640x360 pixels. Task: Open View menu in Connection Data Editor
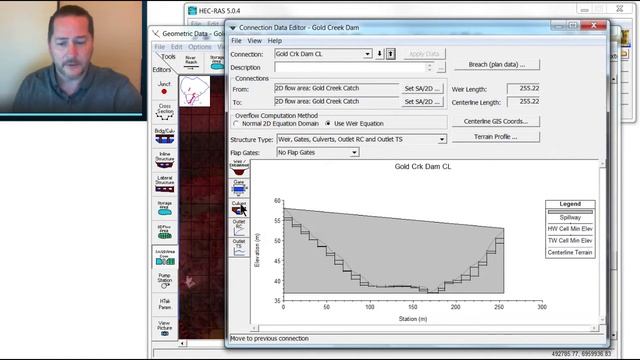(254, 41)
